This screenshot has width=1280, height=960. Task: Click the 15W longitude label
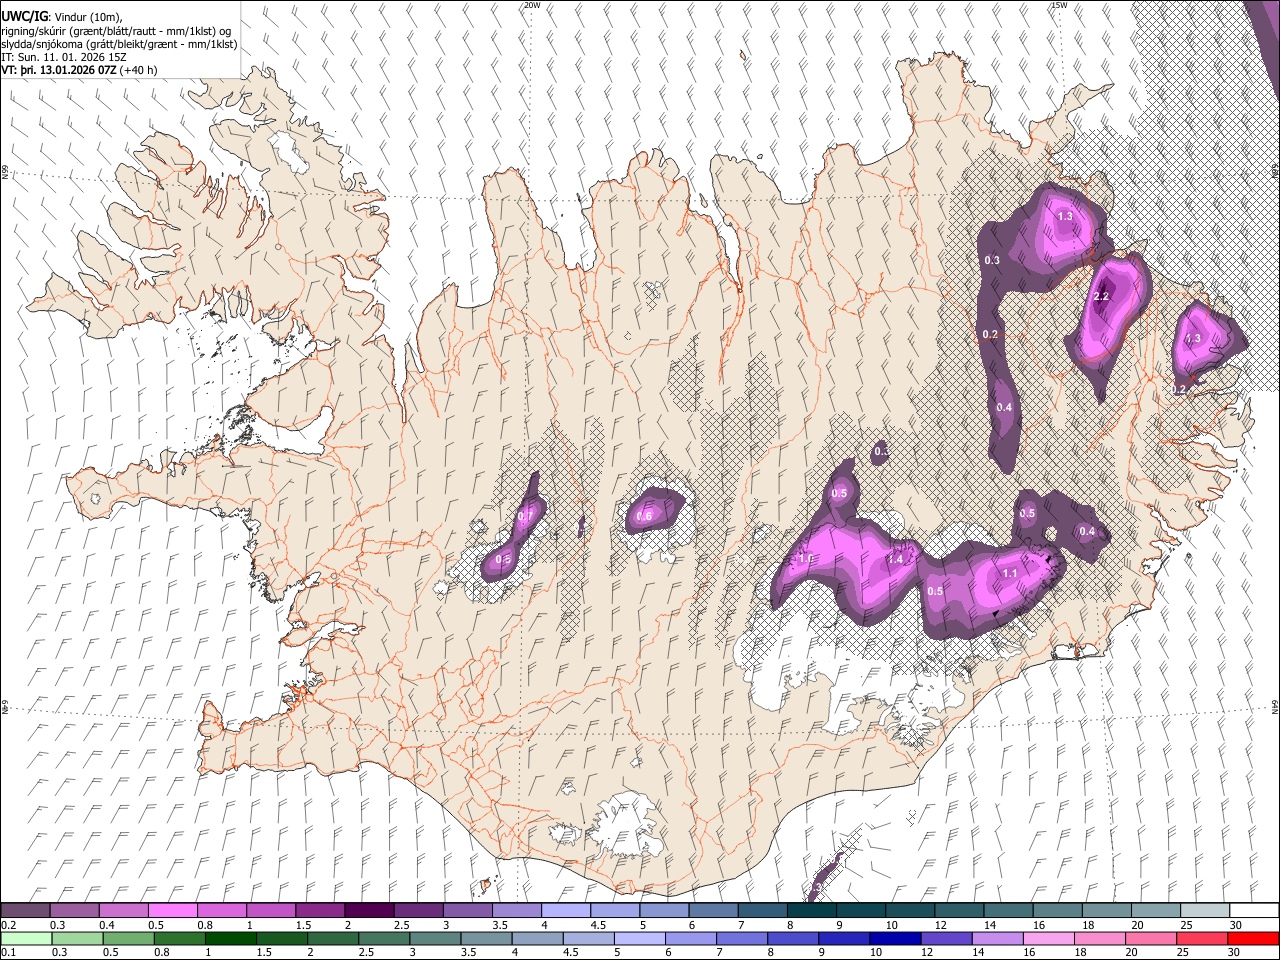(1059, 5)
